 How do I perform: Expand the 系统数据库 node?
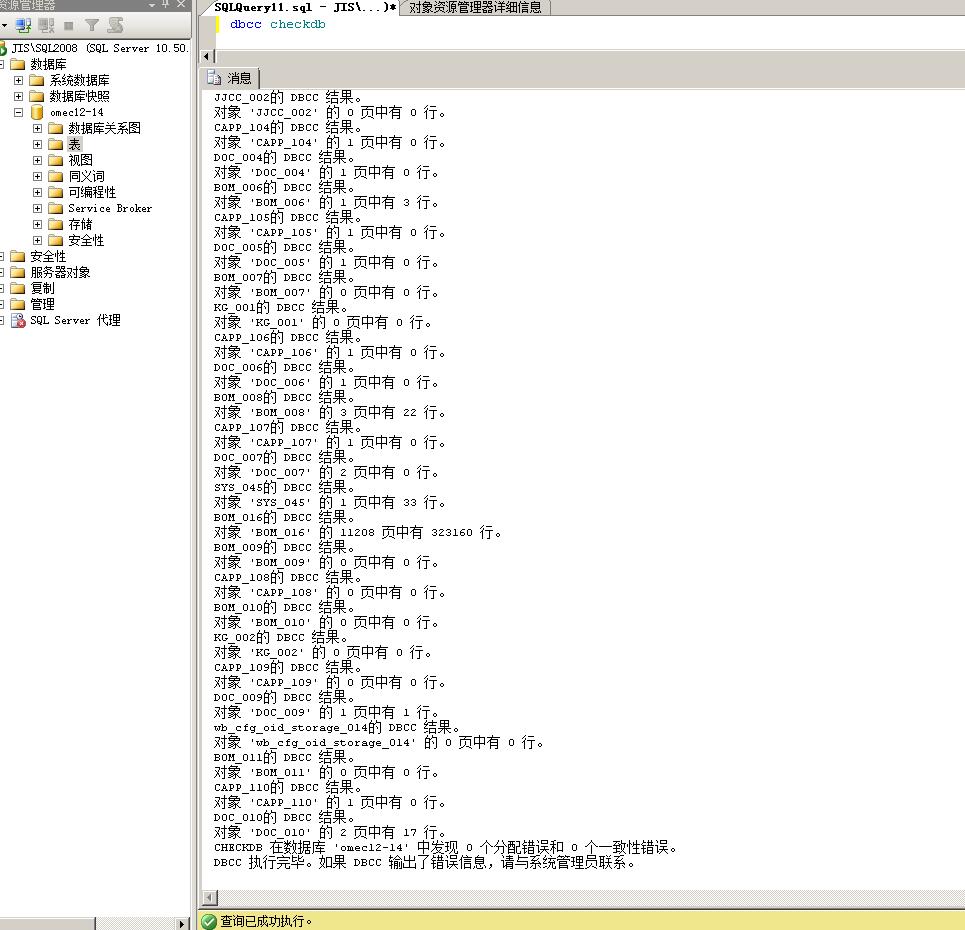click(18, 80)
